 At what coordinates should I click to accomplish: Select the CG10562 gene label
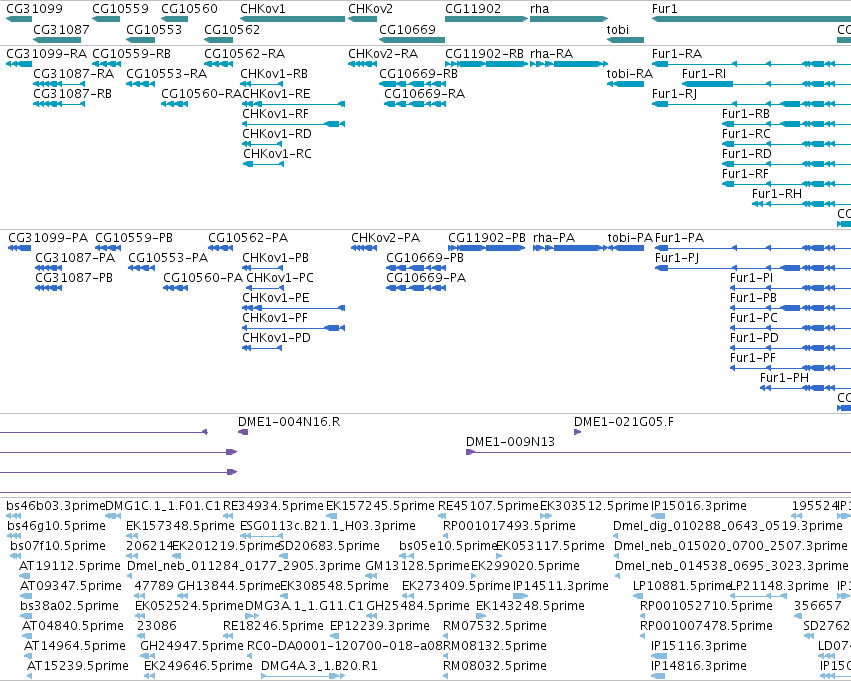click(232, 29)
